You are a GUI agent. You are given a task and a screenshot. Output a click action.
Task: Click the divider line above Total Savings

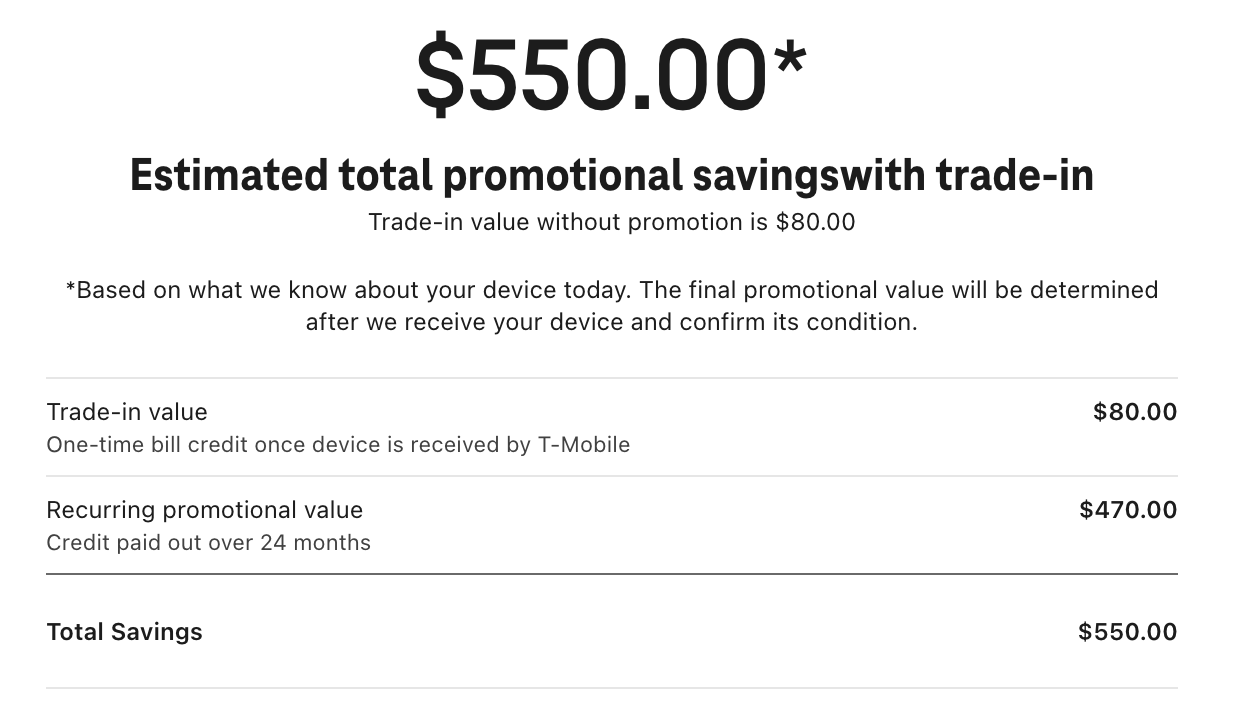coord(612,574)
